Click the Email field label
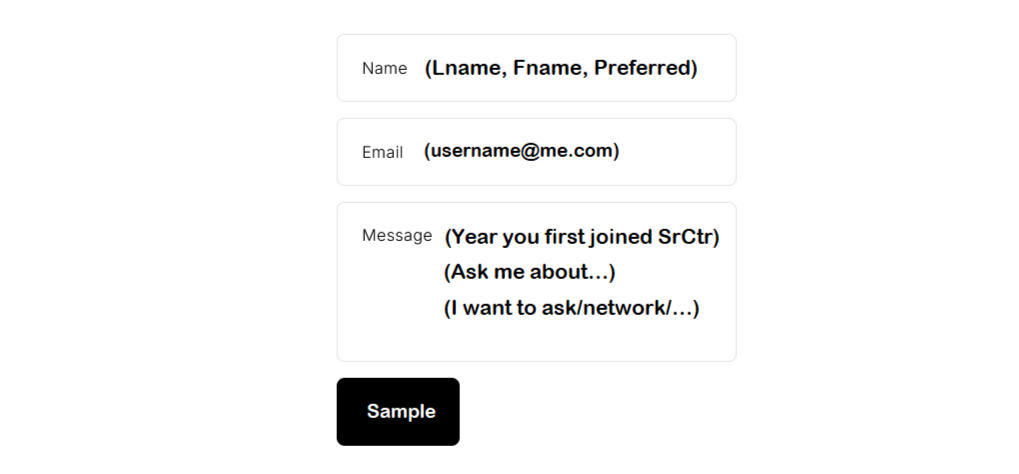 (x=382, y=152)
